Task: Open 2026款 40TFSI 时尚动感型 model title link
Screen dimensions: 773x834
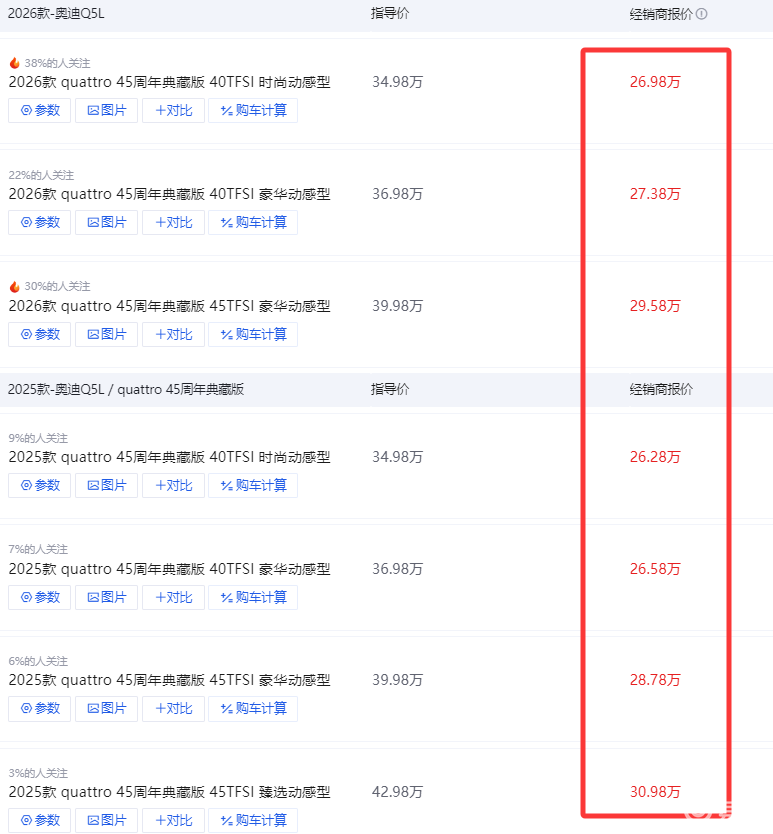Action: coord(169,82)
